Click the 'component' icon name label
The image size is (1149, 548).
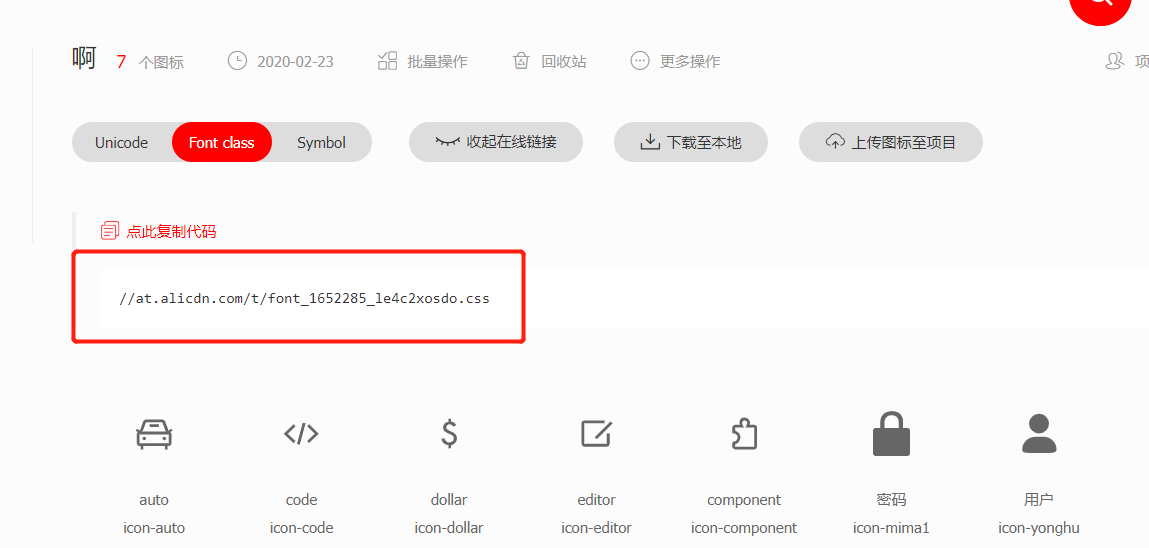pos(744,500)
